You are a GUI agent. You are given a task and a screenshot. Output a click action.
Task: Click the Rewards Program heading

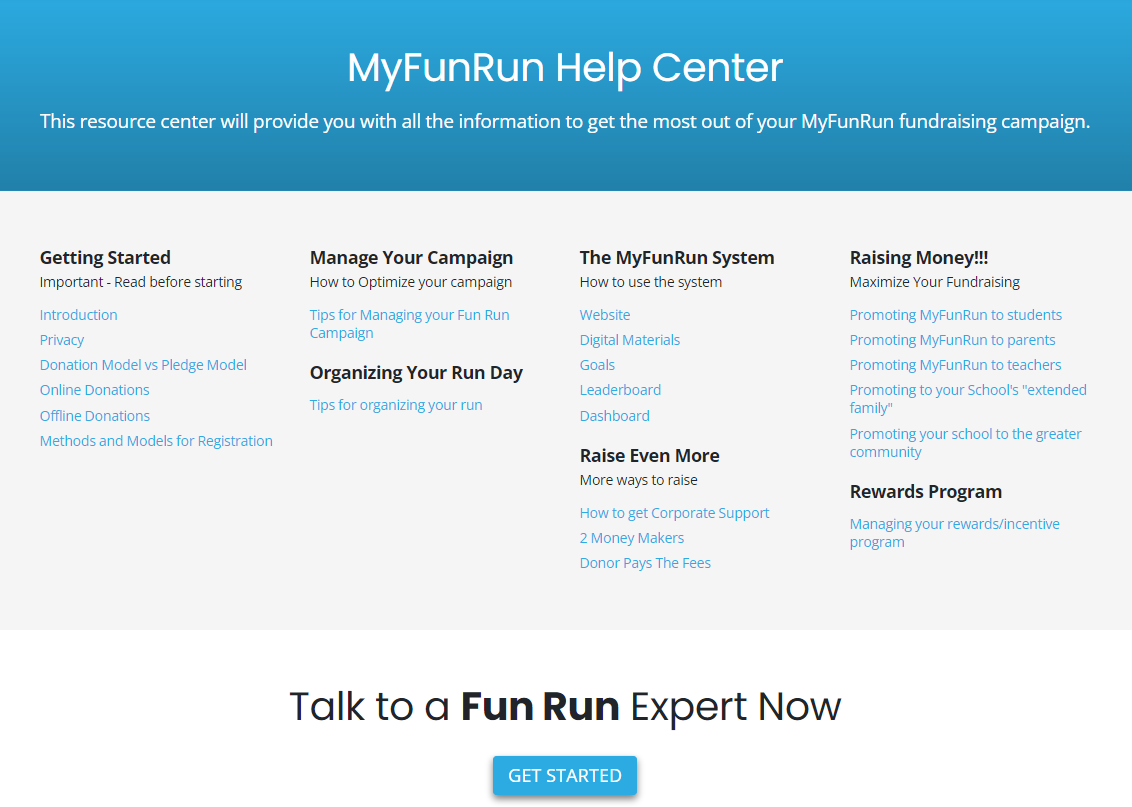click(926, 492)
